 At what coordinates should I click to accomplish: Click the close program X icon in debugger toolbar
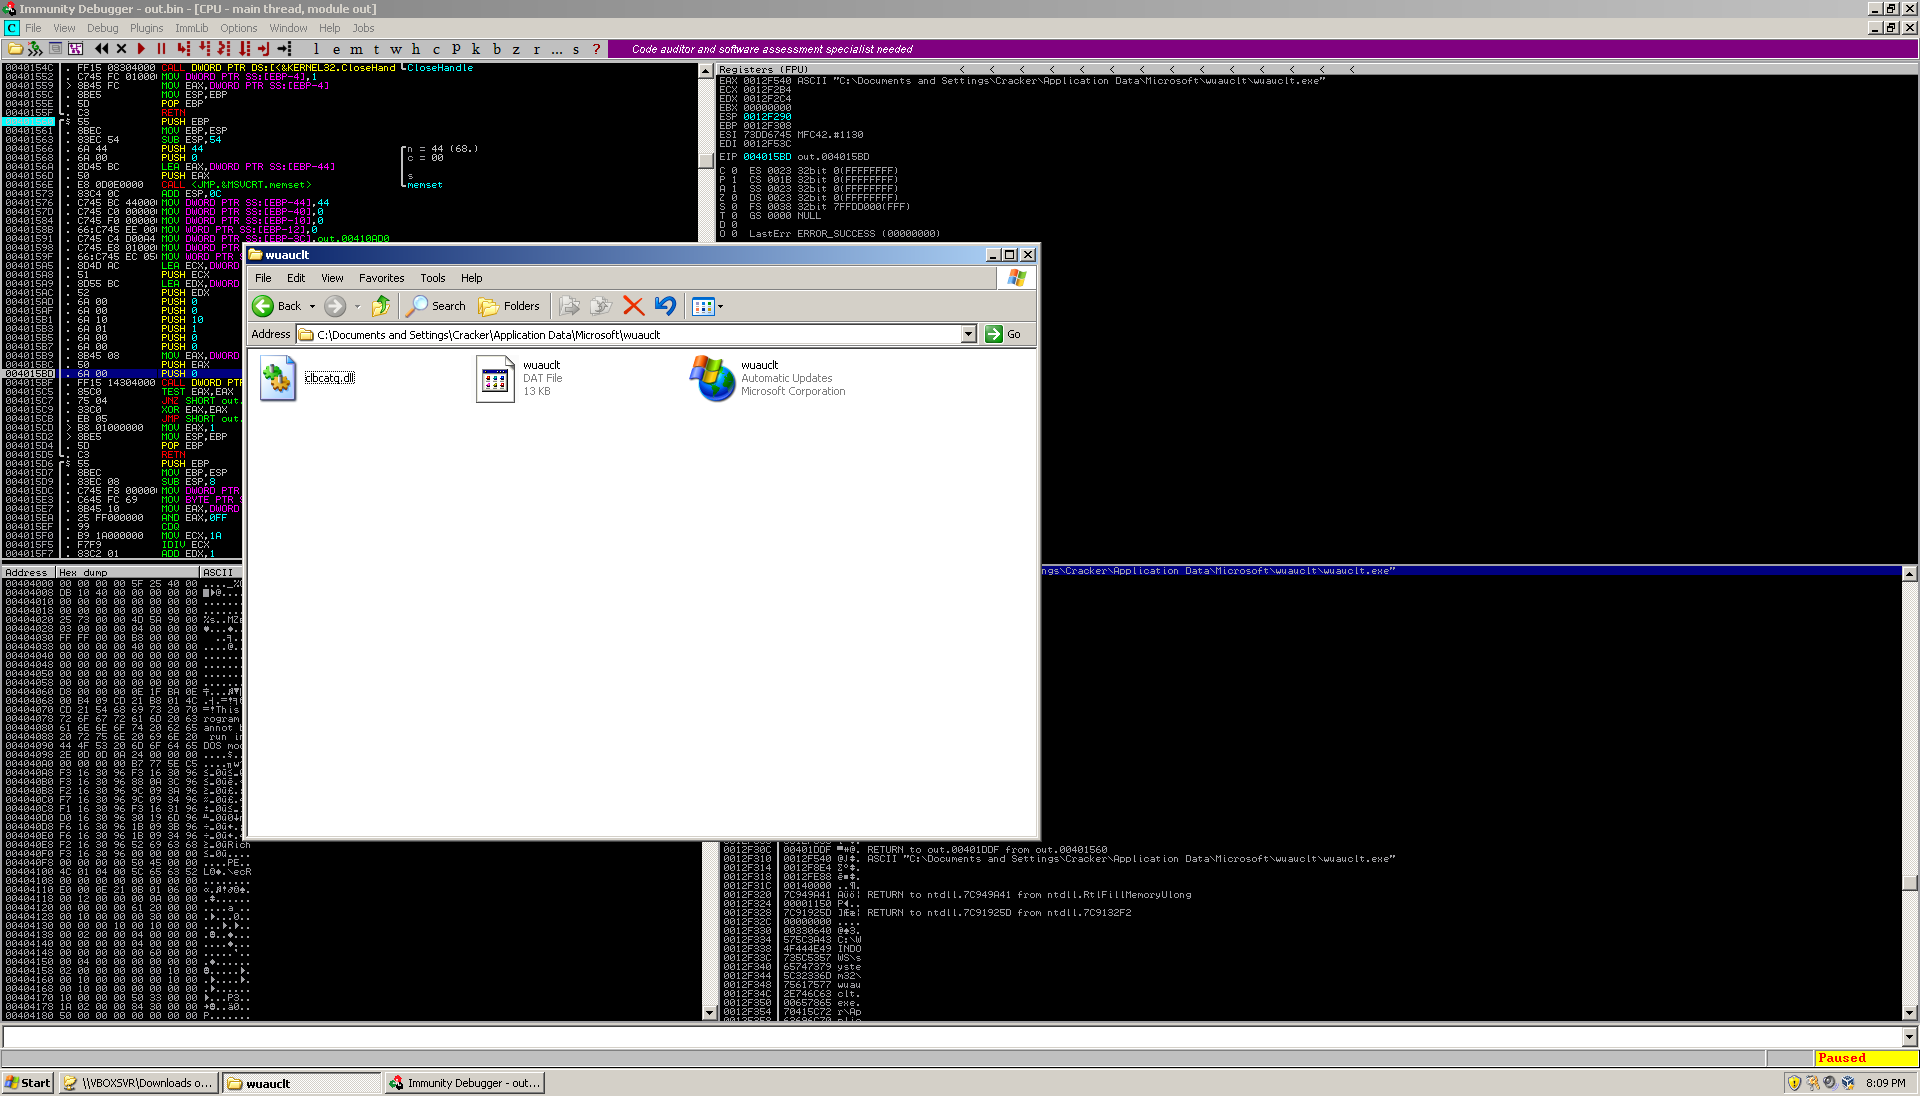[x=121, y=49]
